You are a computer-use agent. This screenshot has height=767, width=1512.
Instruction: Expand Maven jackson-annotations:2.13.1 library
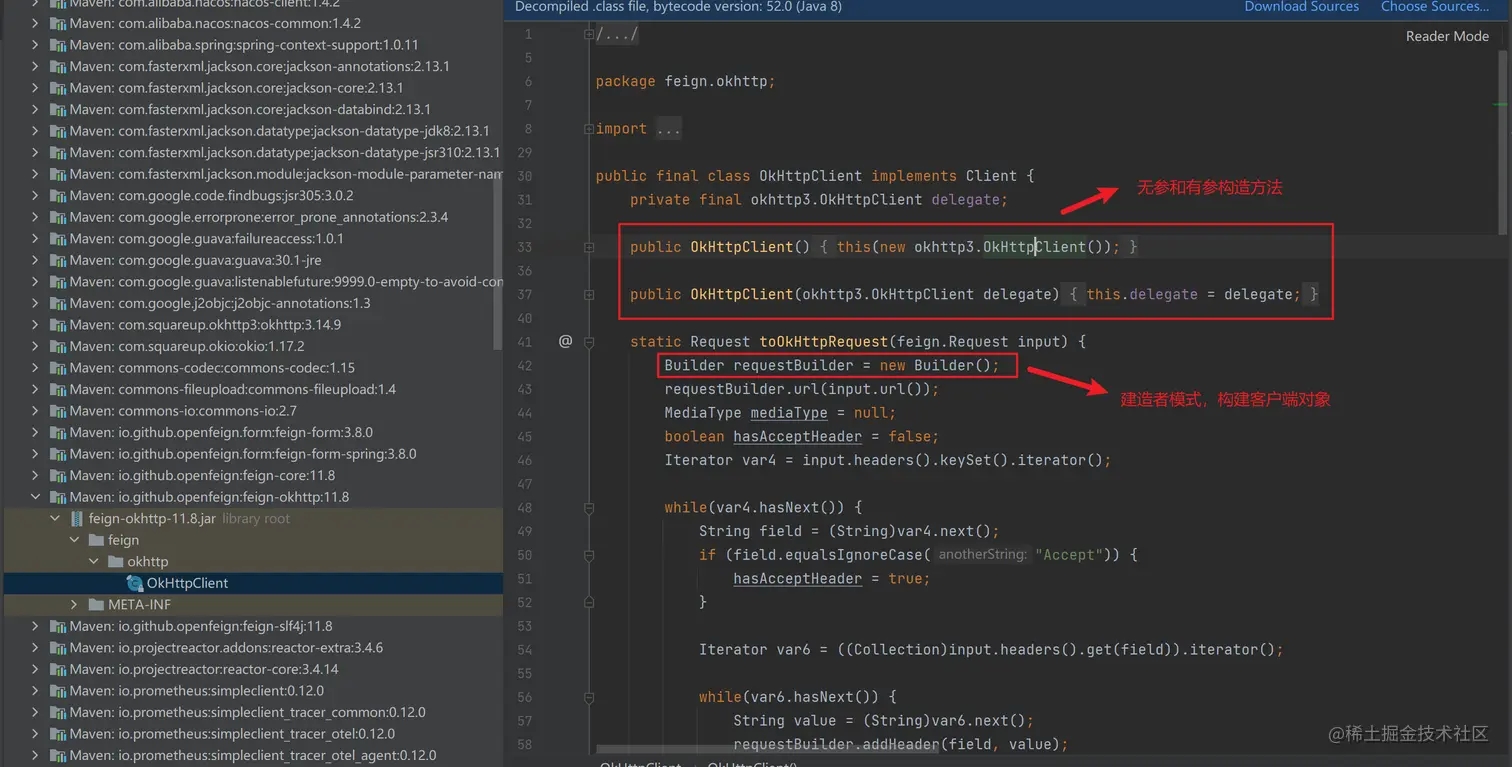point(35,66)
